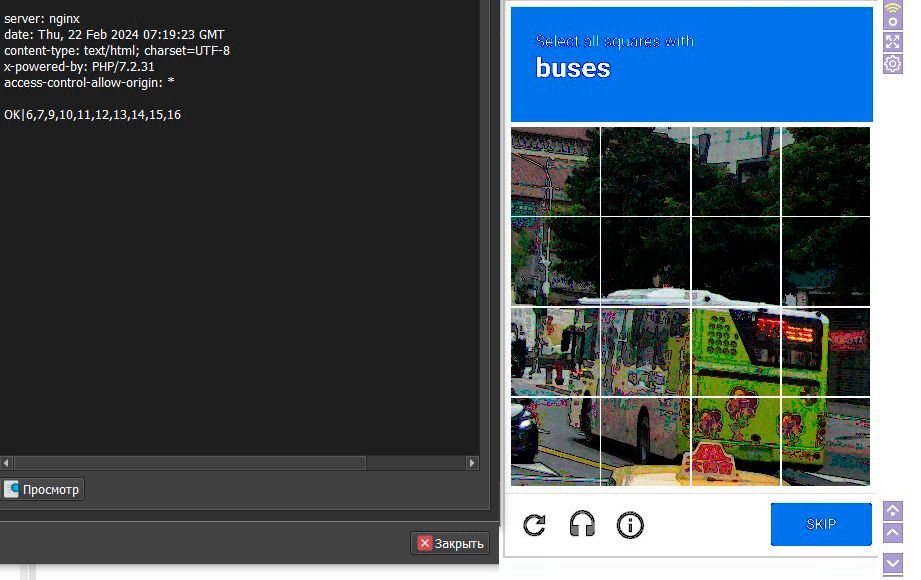Click the up chevron with dot icon
The height and width of the screenshot is (580, 921).
click(893, 510)
